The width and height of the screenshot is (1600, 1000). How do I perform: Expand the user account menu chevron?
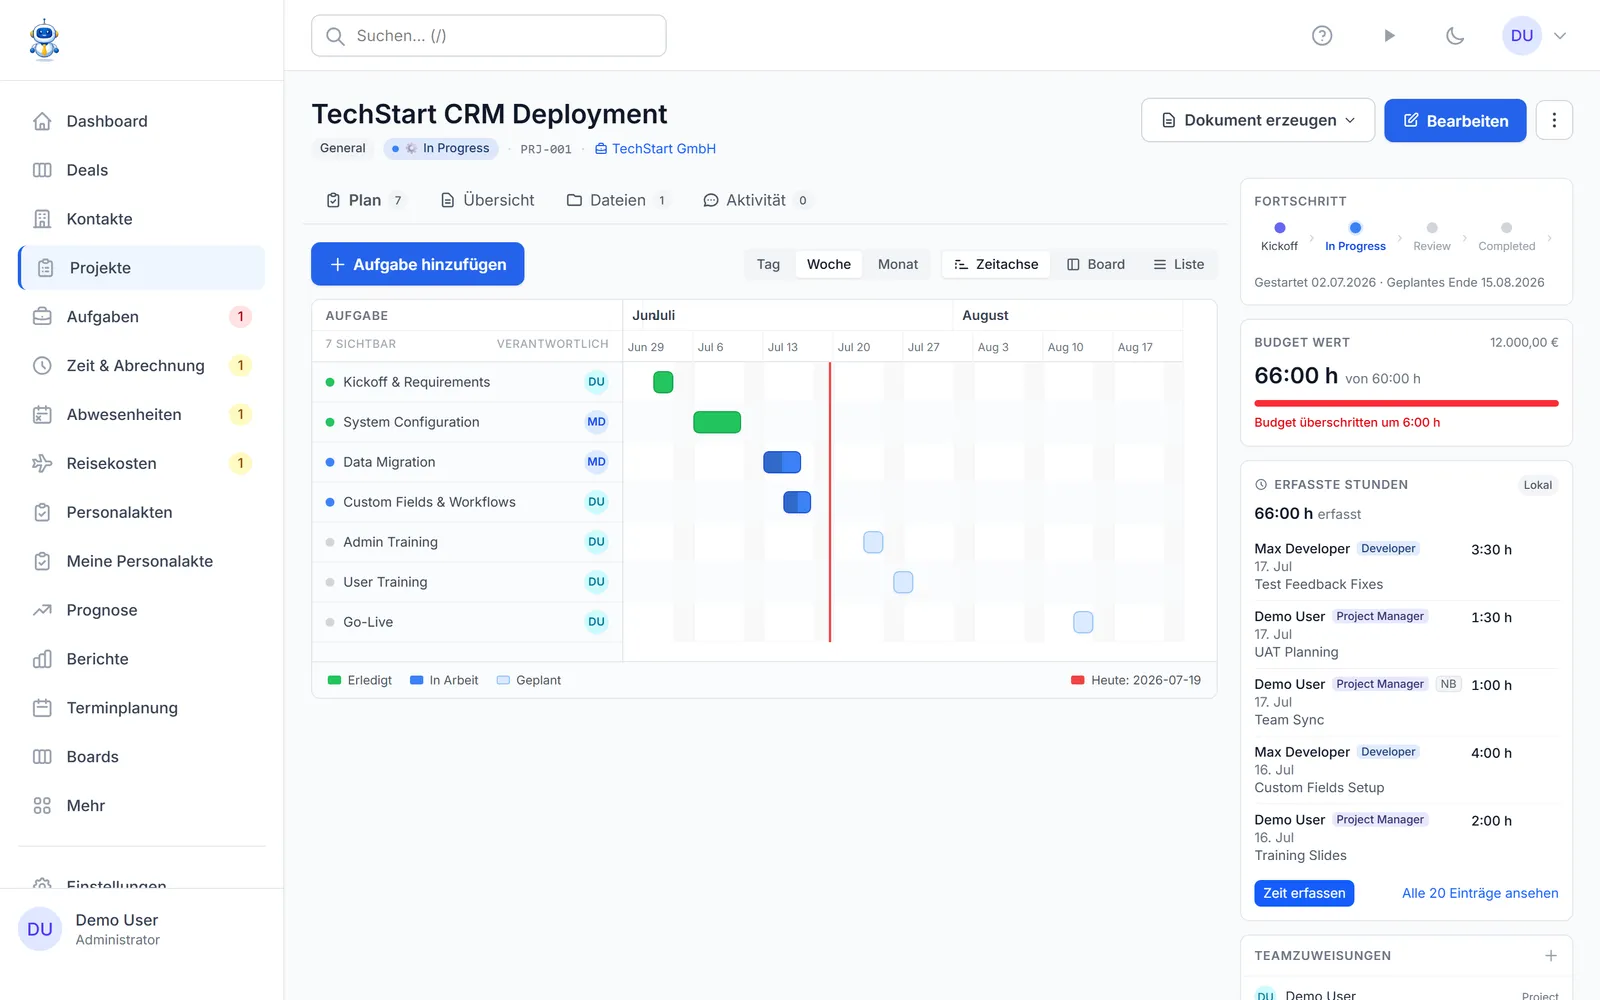click(1560, 36)
